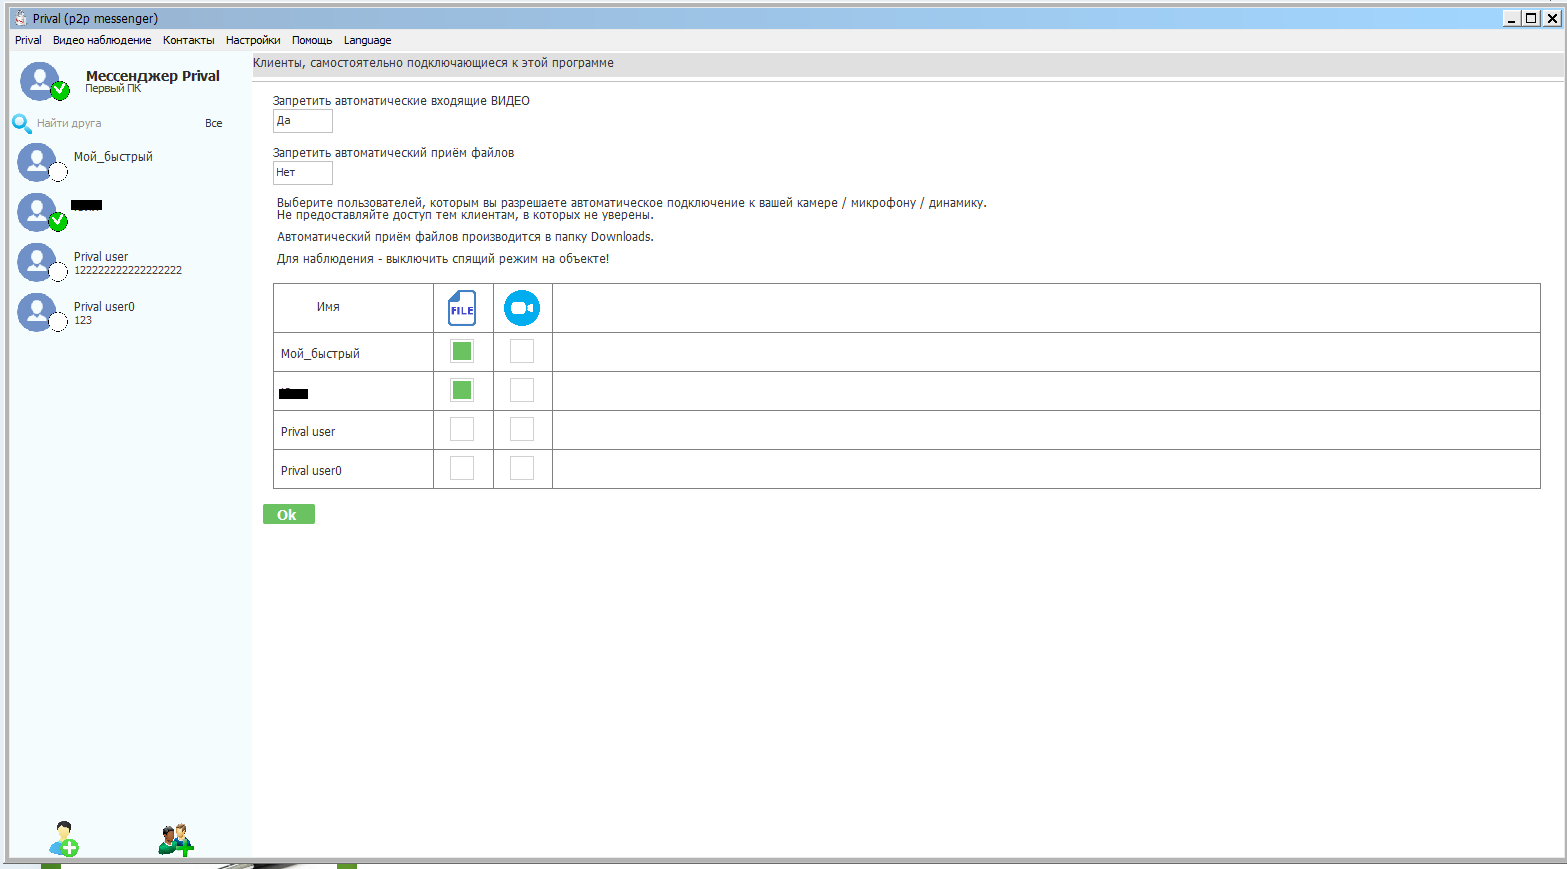This screenshot has height=869, width=1567.
Task: Open the Видео наблюдение menu
Action: pos(102,41)
